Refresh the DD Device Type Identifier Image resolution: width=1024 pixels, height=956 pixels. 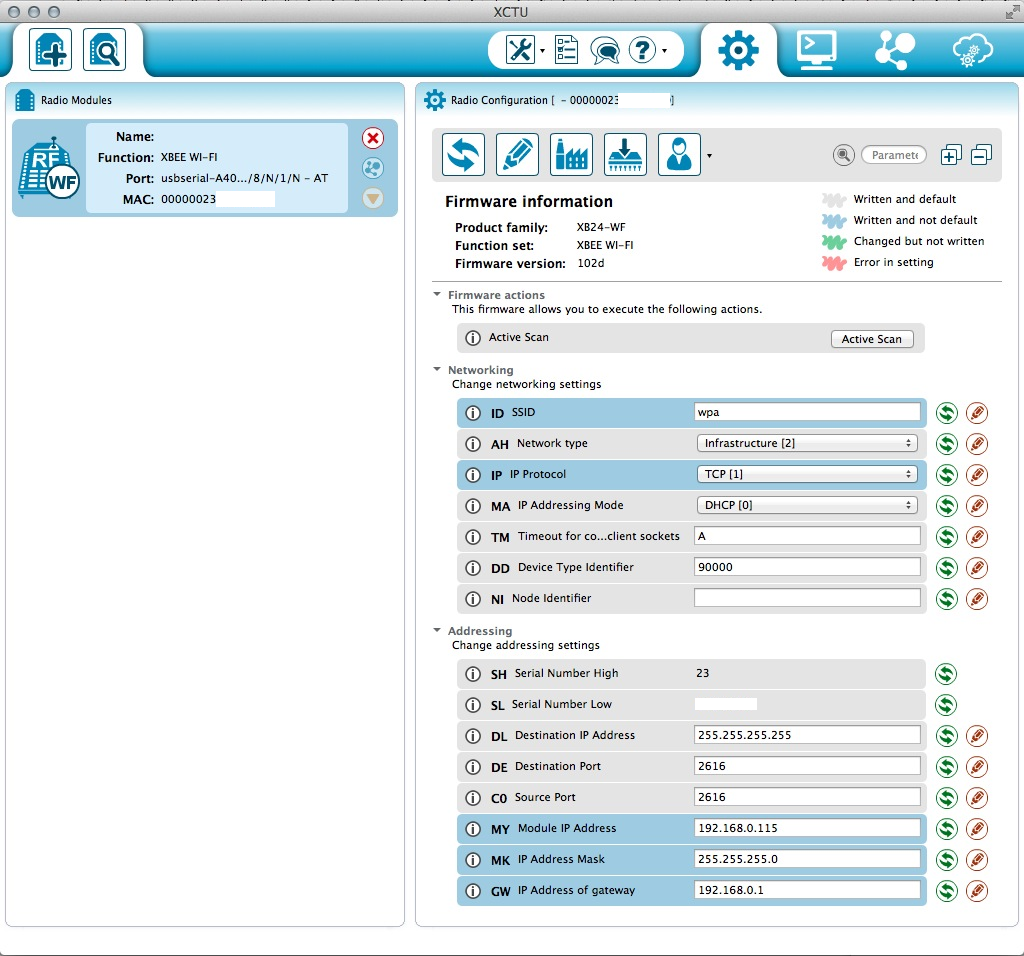tap(946, 568)
